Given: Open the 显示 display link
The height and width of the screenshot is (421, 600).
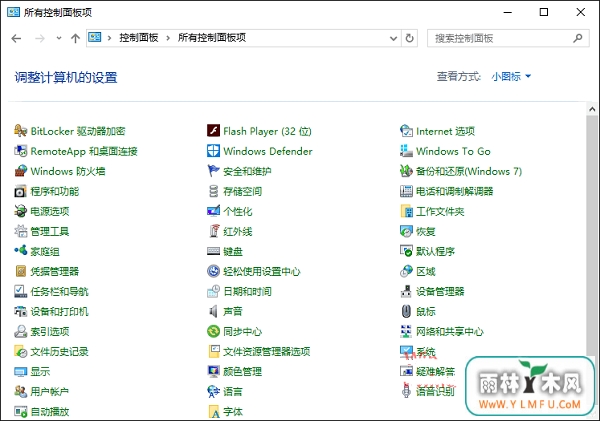Looking at the screenshot, I should 40,372.
